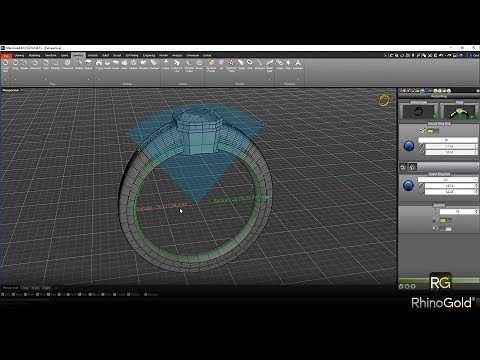
Task: Enable the Quad object snap checkbox
Action: (x=90, y=294)
